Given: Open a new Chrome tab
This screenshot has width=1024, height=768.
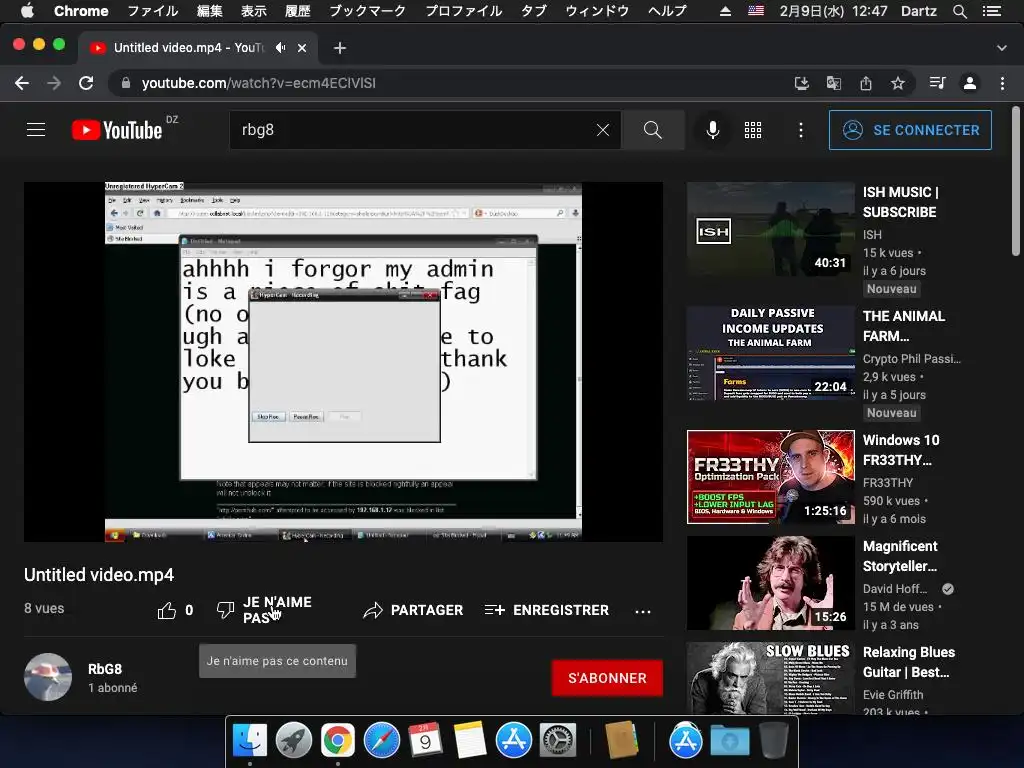Looking at the screenshot, I should pyautogui.click(x=340, y=48).
